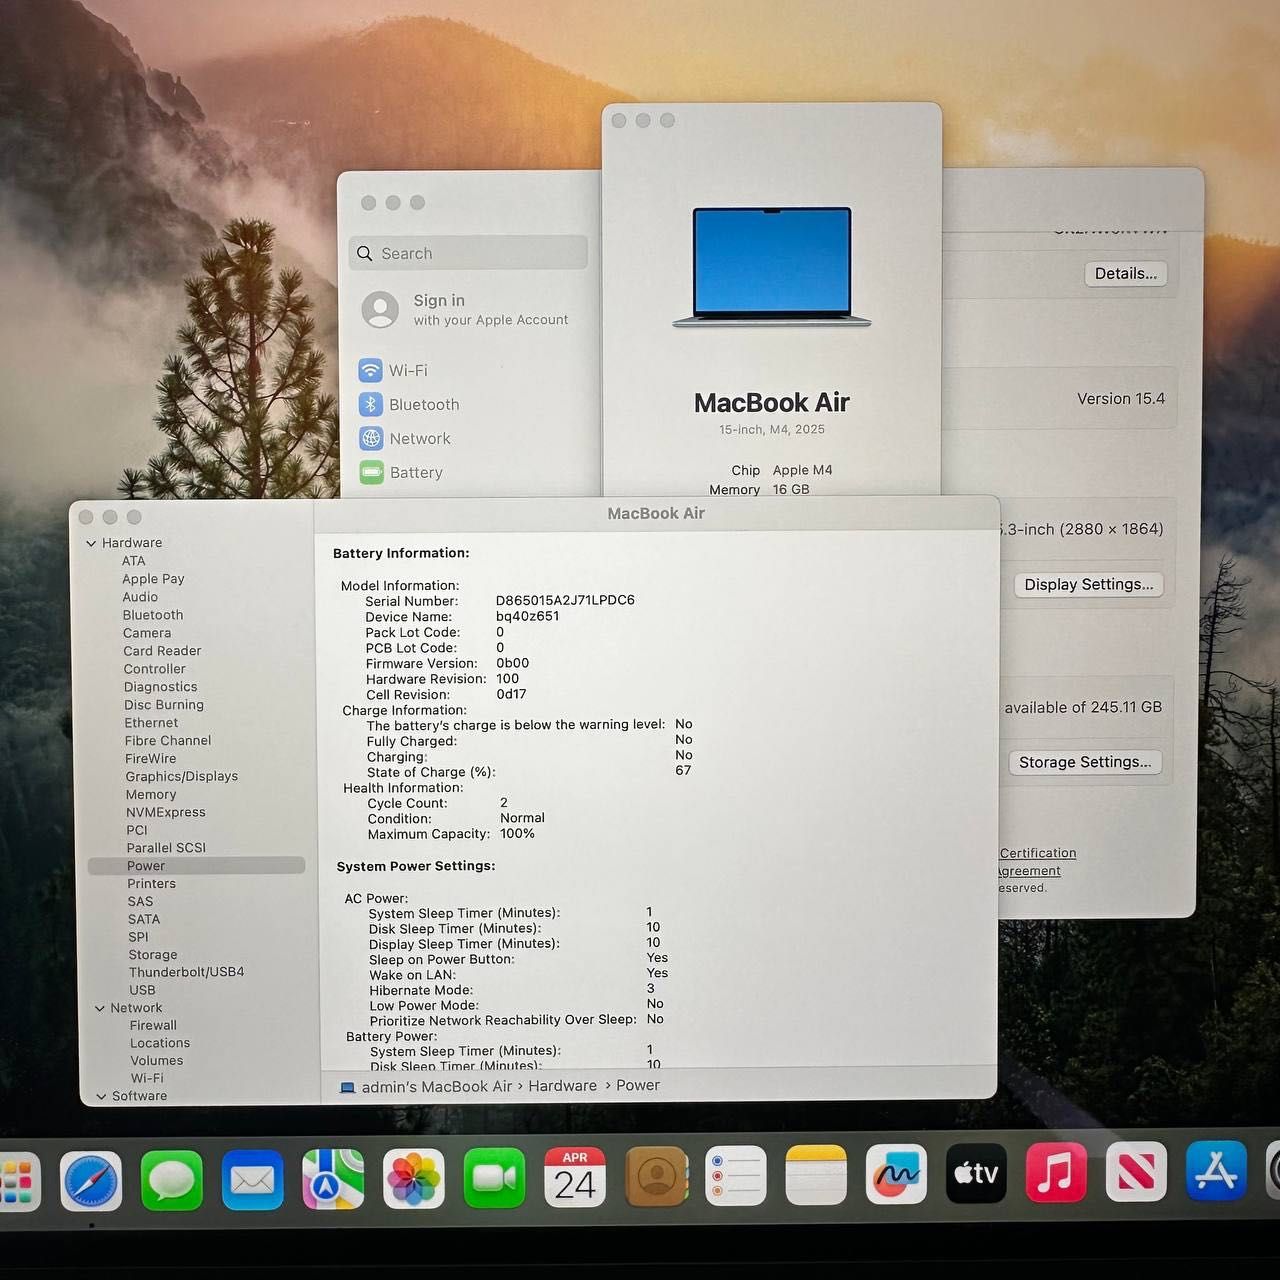The image size is (1280, 1280).
Task: Select NVMExpress in Hardware list
Action: click(165, 812)
